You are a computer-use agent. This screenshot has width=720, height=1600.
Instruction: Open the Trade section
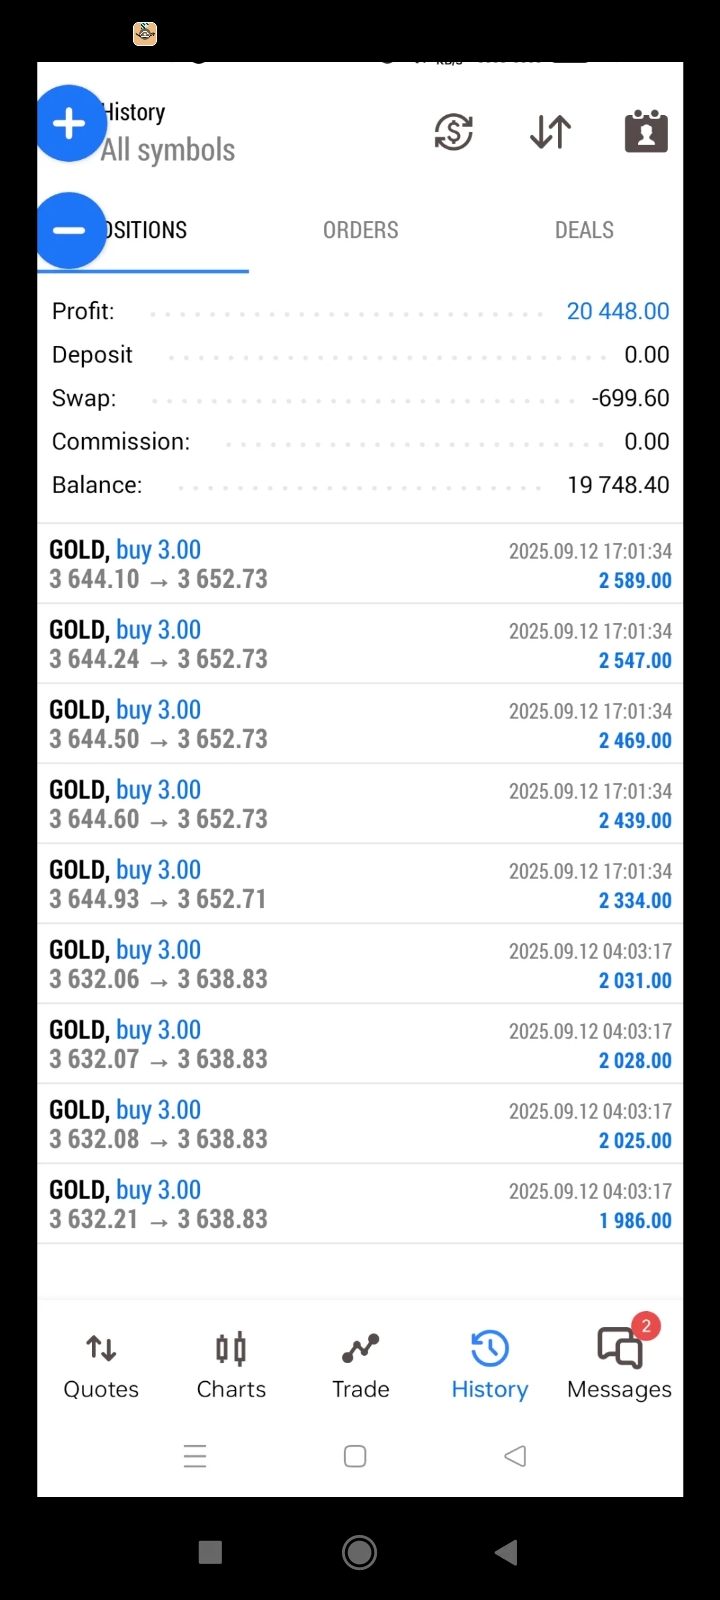[x=360, y=1366]
